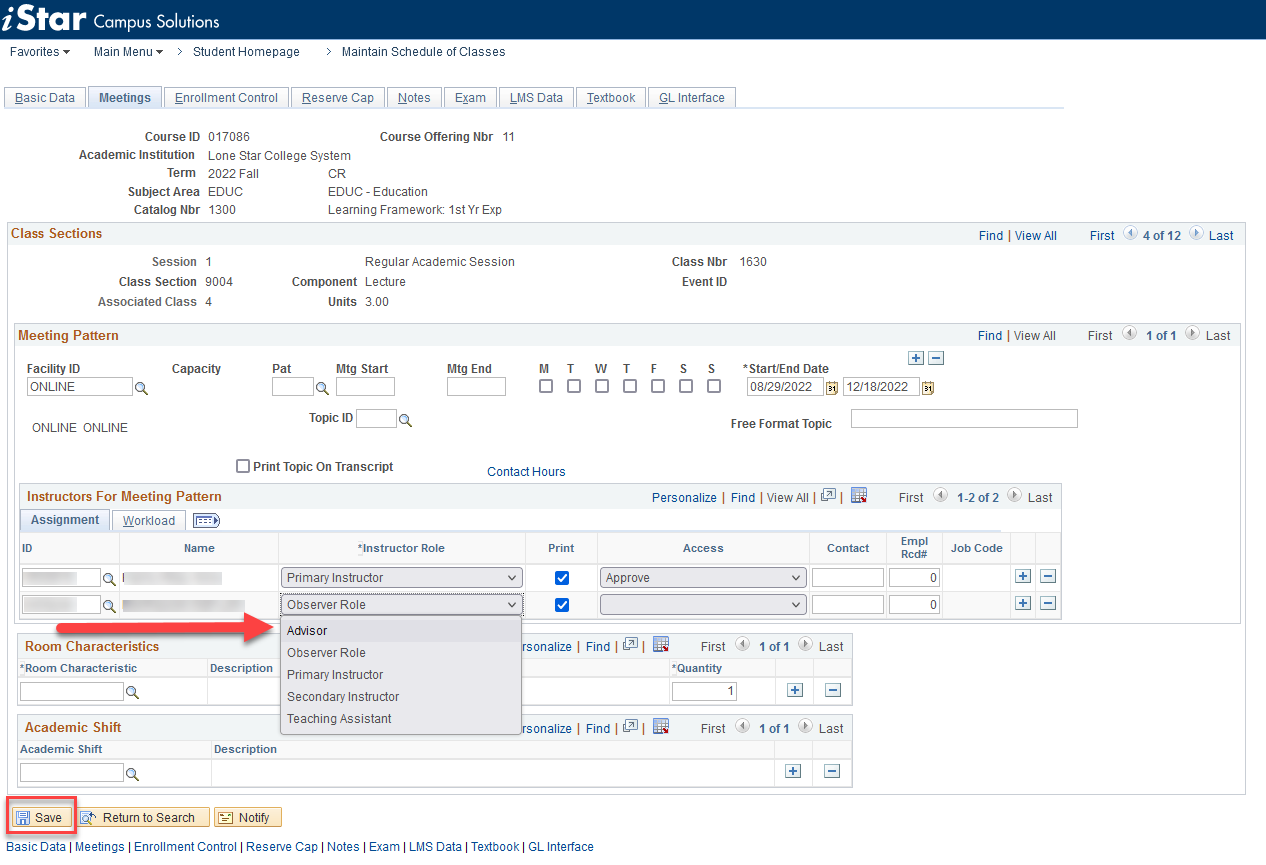Choose Secondary Instructor from role list
The image size is (1266, 865).
(401, 697)
